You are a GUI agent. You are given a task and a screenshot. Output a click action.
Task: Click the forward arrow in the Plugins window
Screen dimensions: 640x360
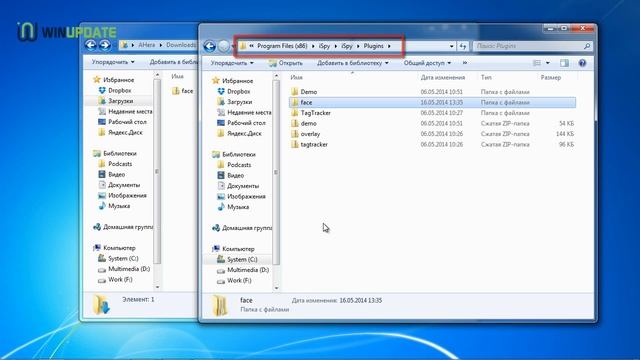pos(224,46)
